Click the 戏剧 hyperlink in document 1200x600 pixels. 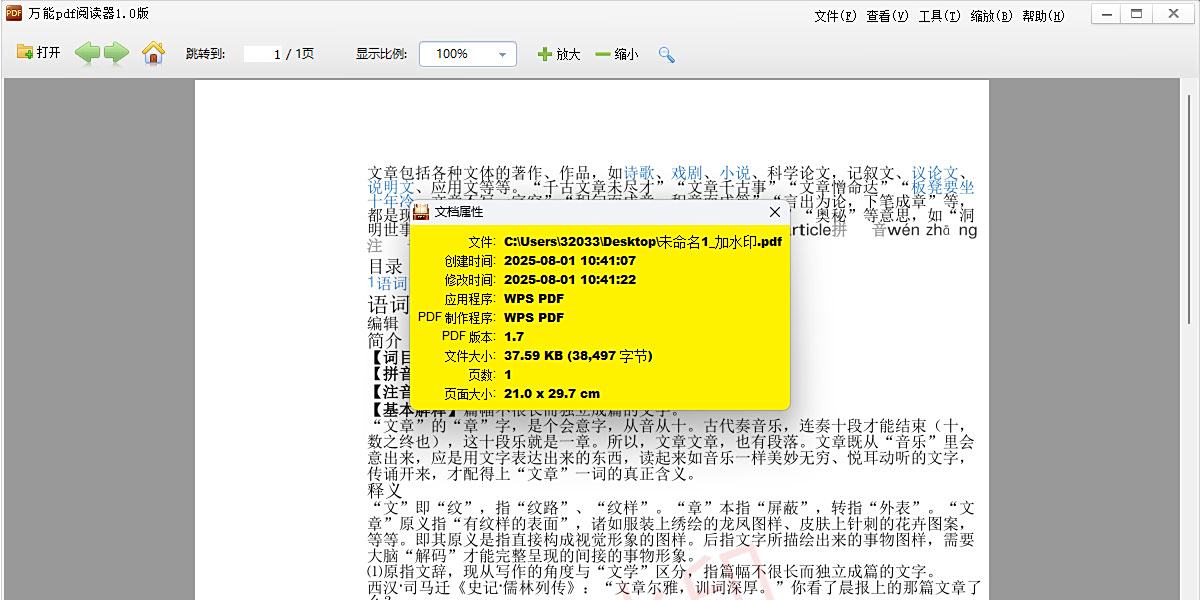coord(687,173)
